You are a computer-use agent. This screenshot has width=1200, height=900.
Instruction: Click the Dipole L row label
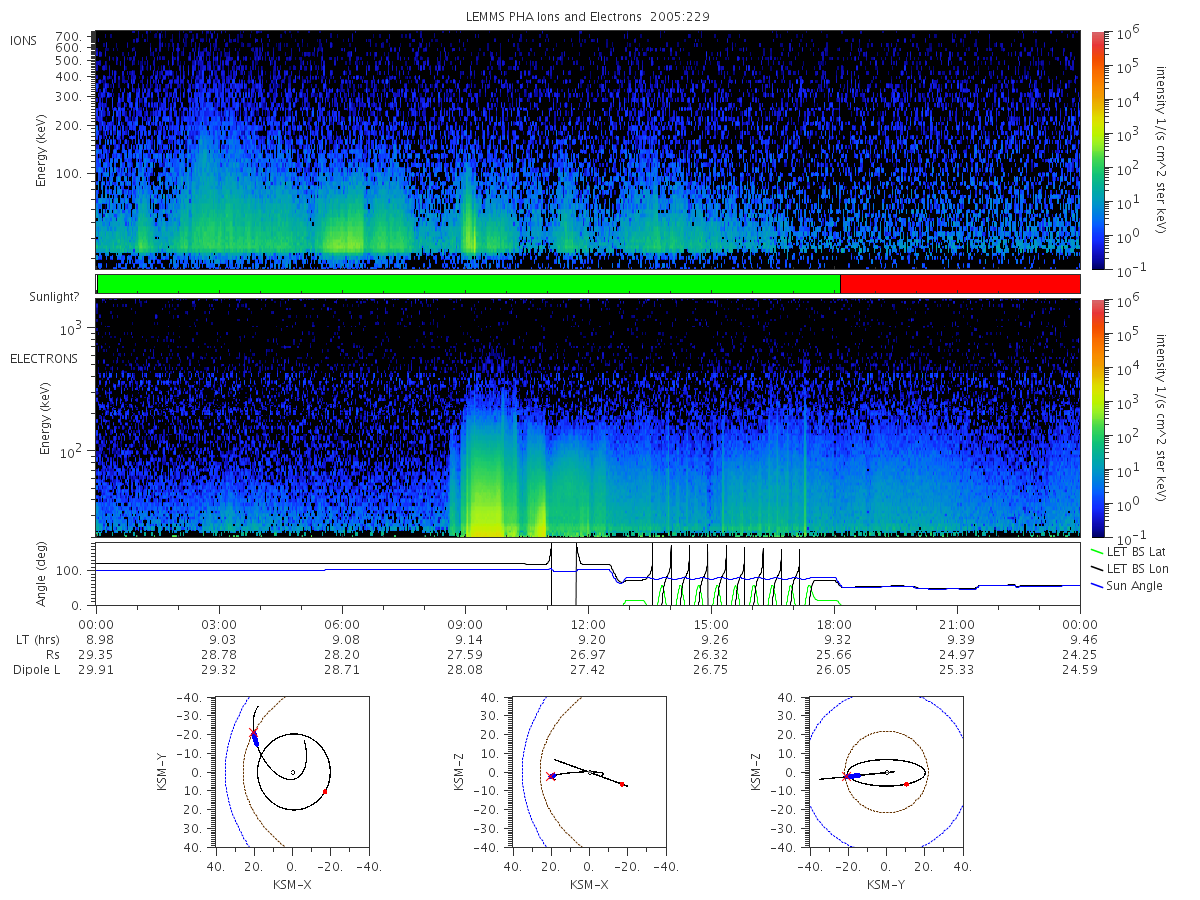[36, 670]
